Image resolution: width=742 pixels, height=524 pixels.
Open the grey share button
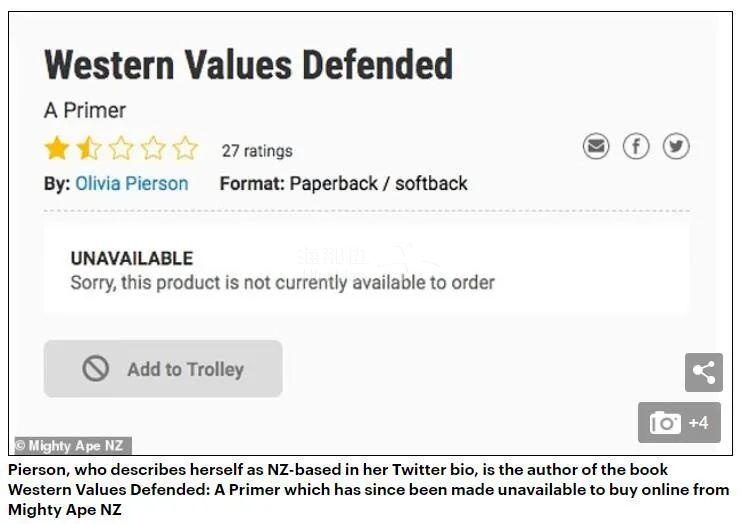704,372
